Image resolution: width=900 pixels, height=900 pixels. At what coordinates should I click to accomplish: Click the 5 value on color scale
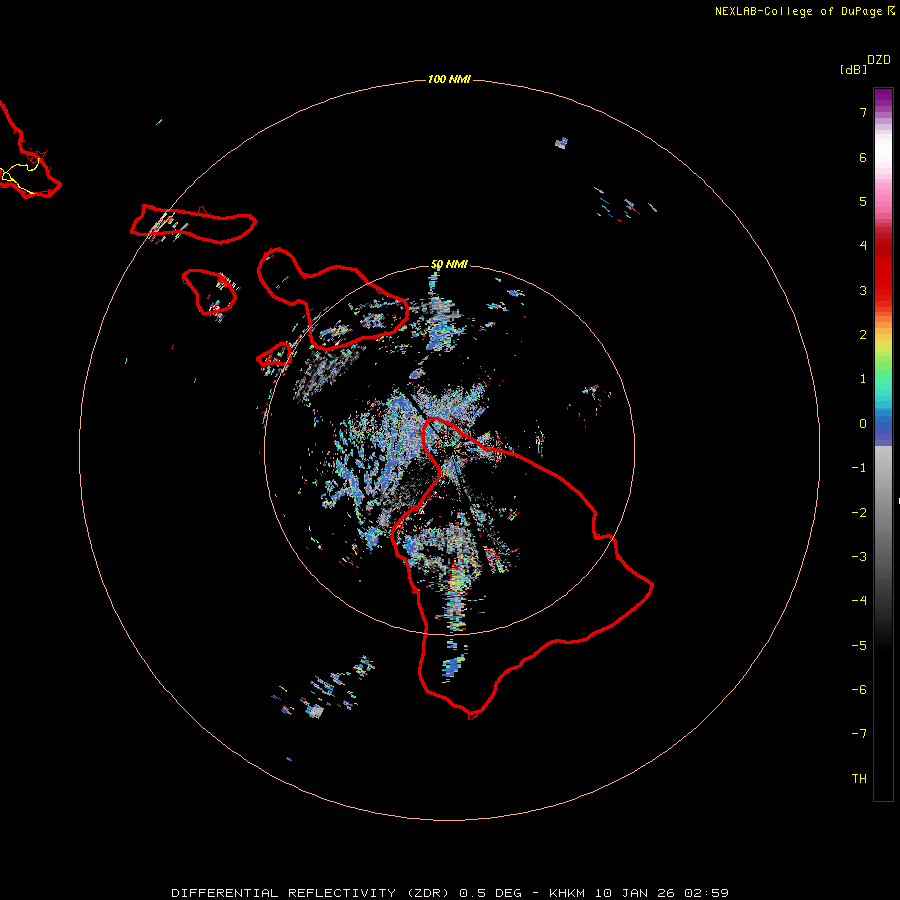(x=863, y=201)
